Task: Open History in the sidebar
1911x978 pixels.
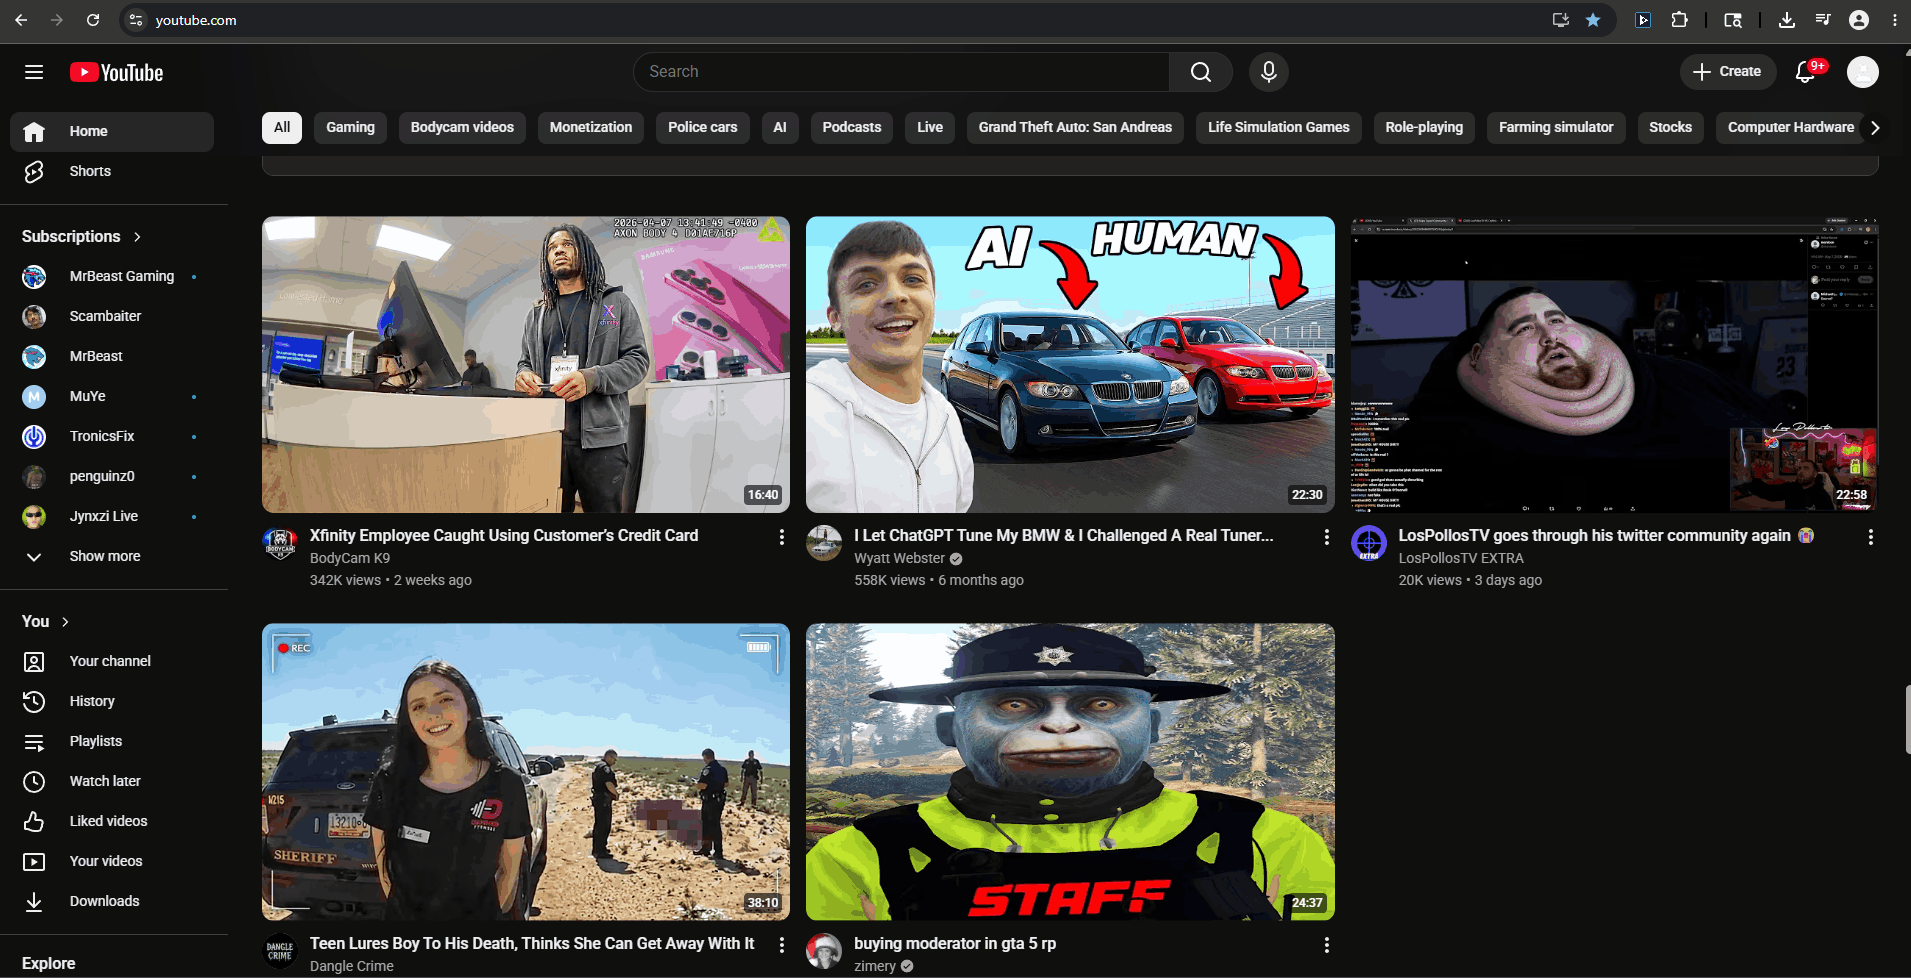Action: coord(112,701)
